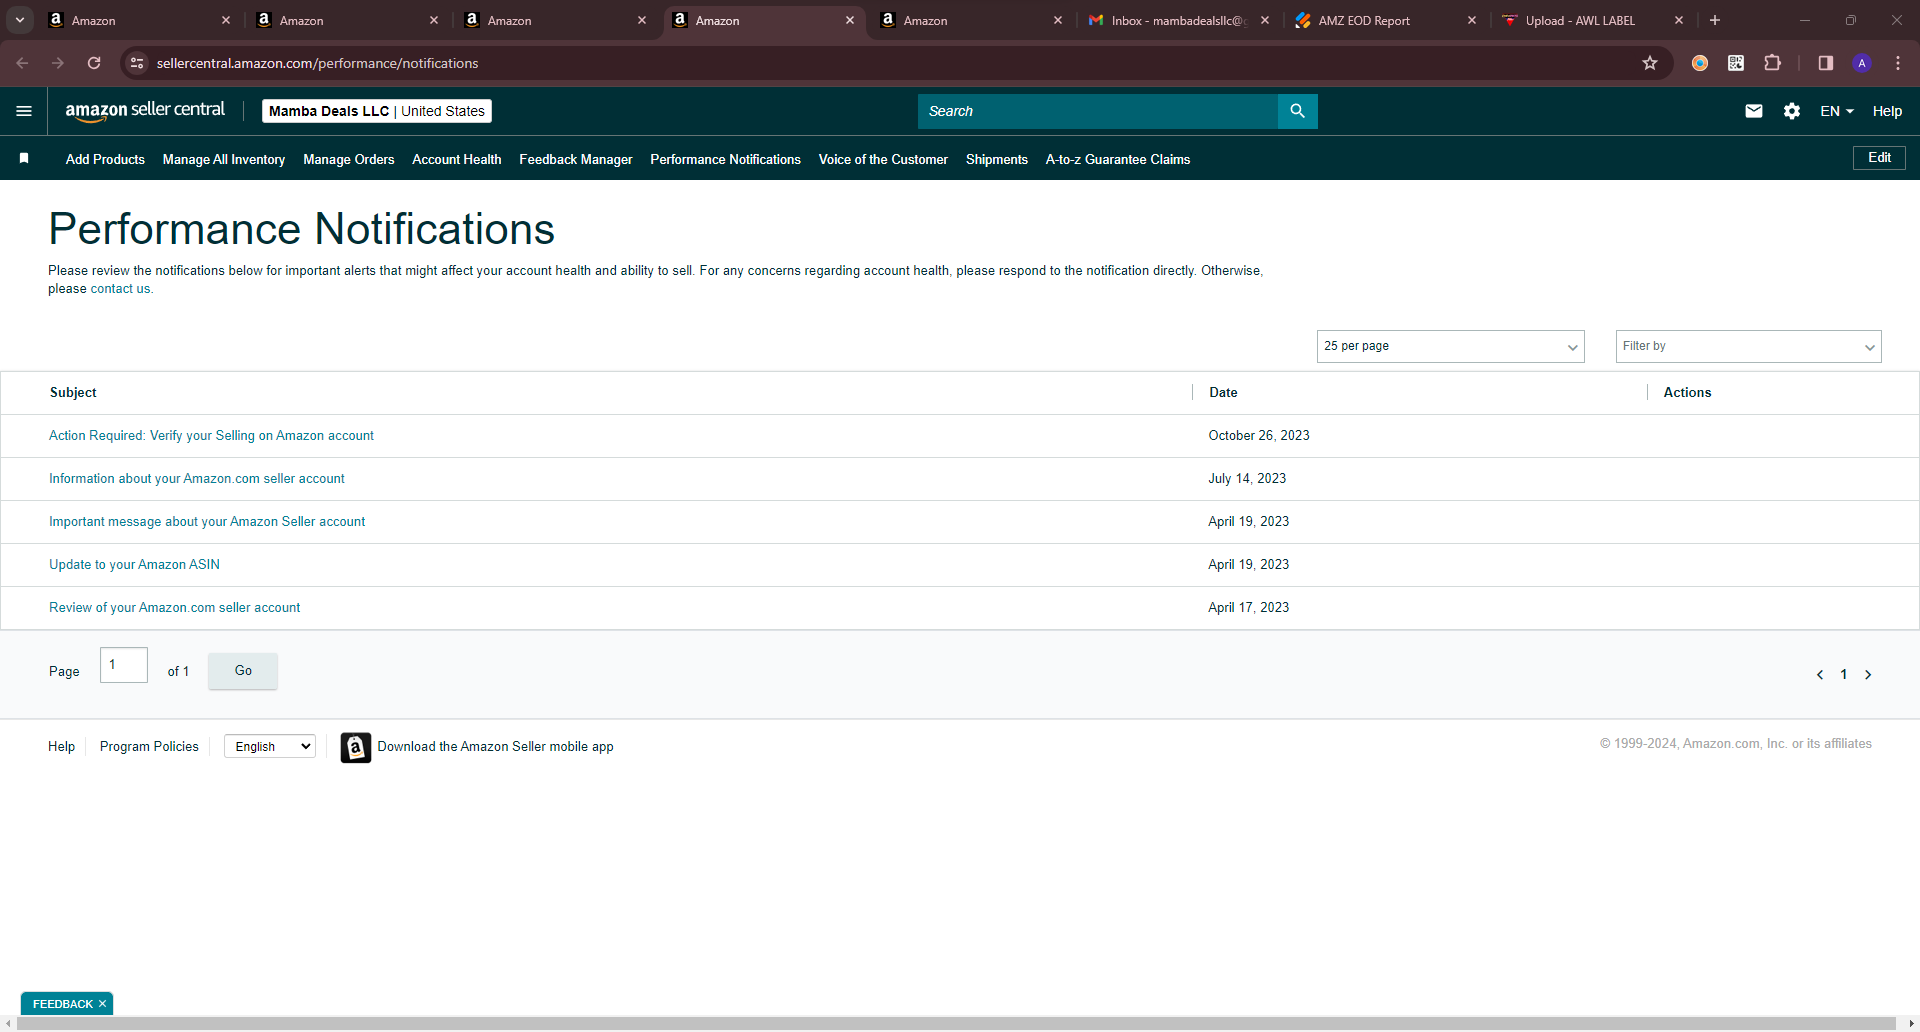Go to next page with right chevron
Viewport: 1920px width, 1032px height.
point(1868,675)
